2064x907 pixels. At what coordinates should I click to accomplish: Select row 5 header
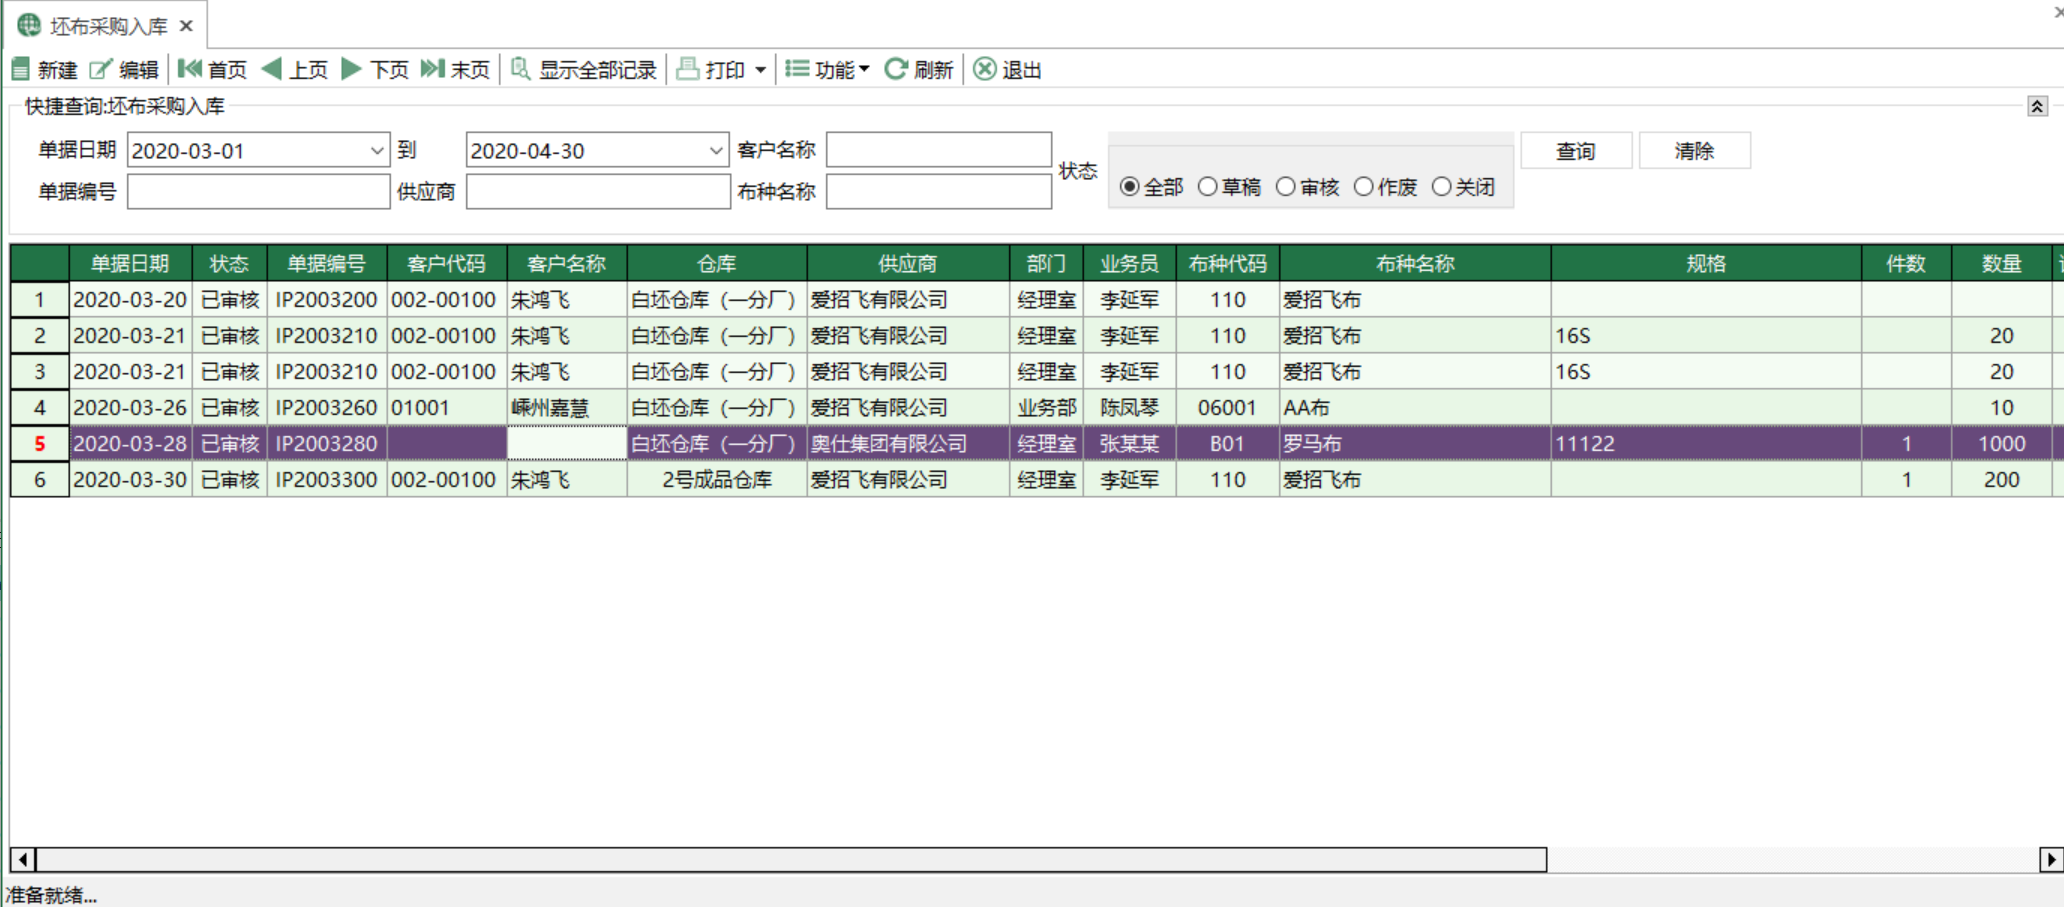click(40, 444)
